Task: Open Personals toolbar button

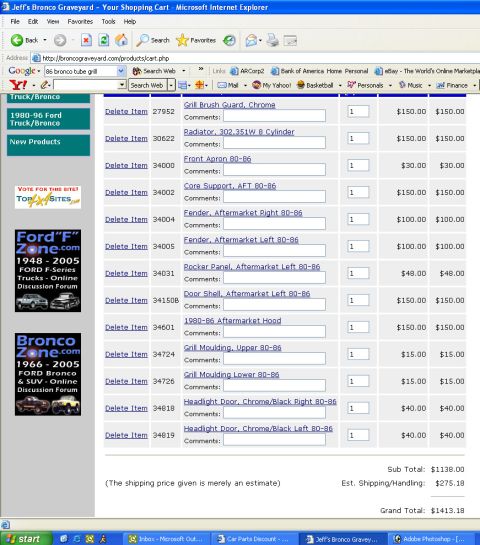Action: pos(365,85)
